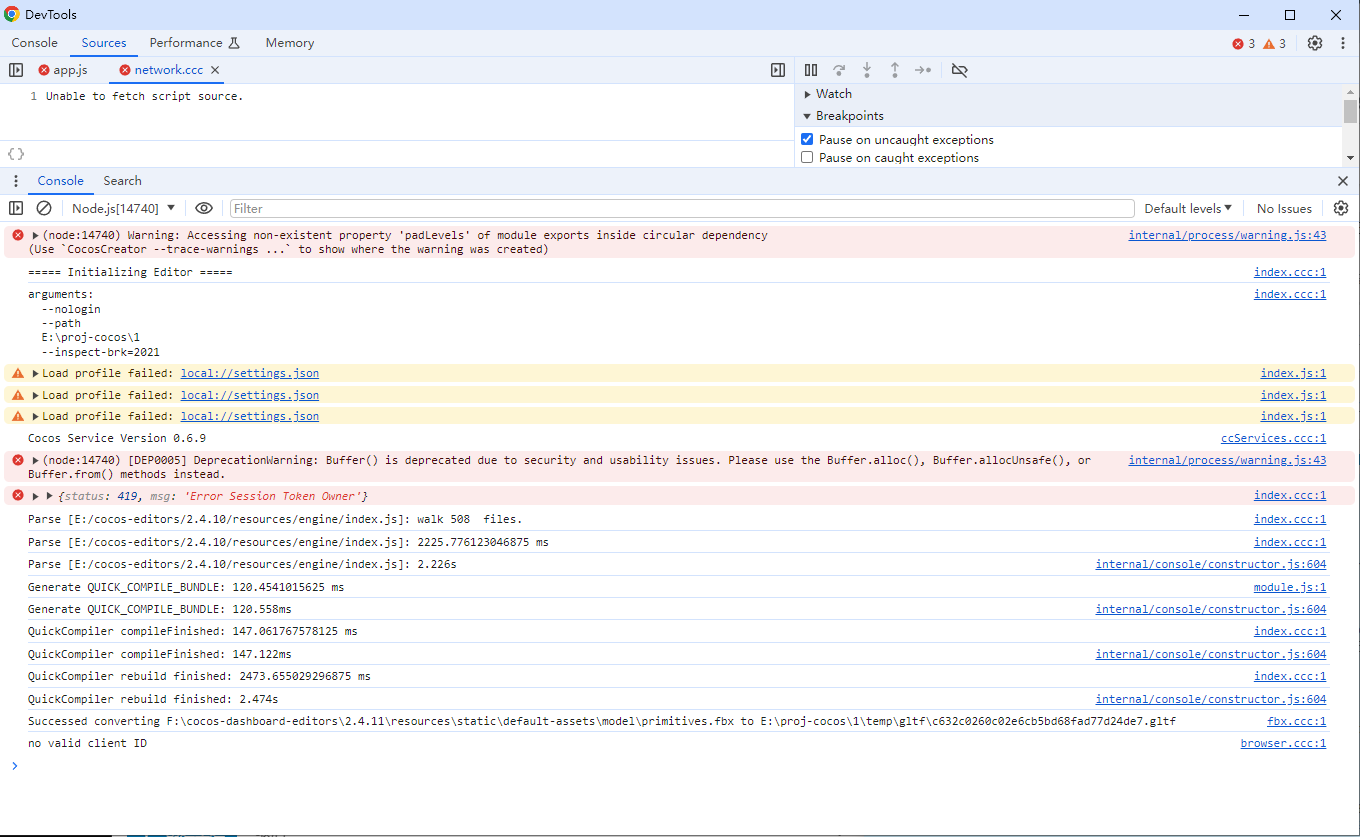Screen dimensions: 1360x837
Task: Open the fbx.ccc:1 source link
Action: (x=1296, y=721)
